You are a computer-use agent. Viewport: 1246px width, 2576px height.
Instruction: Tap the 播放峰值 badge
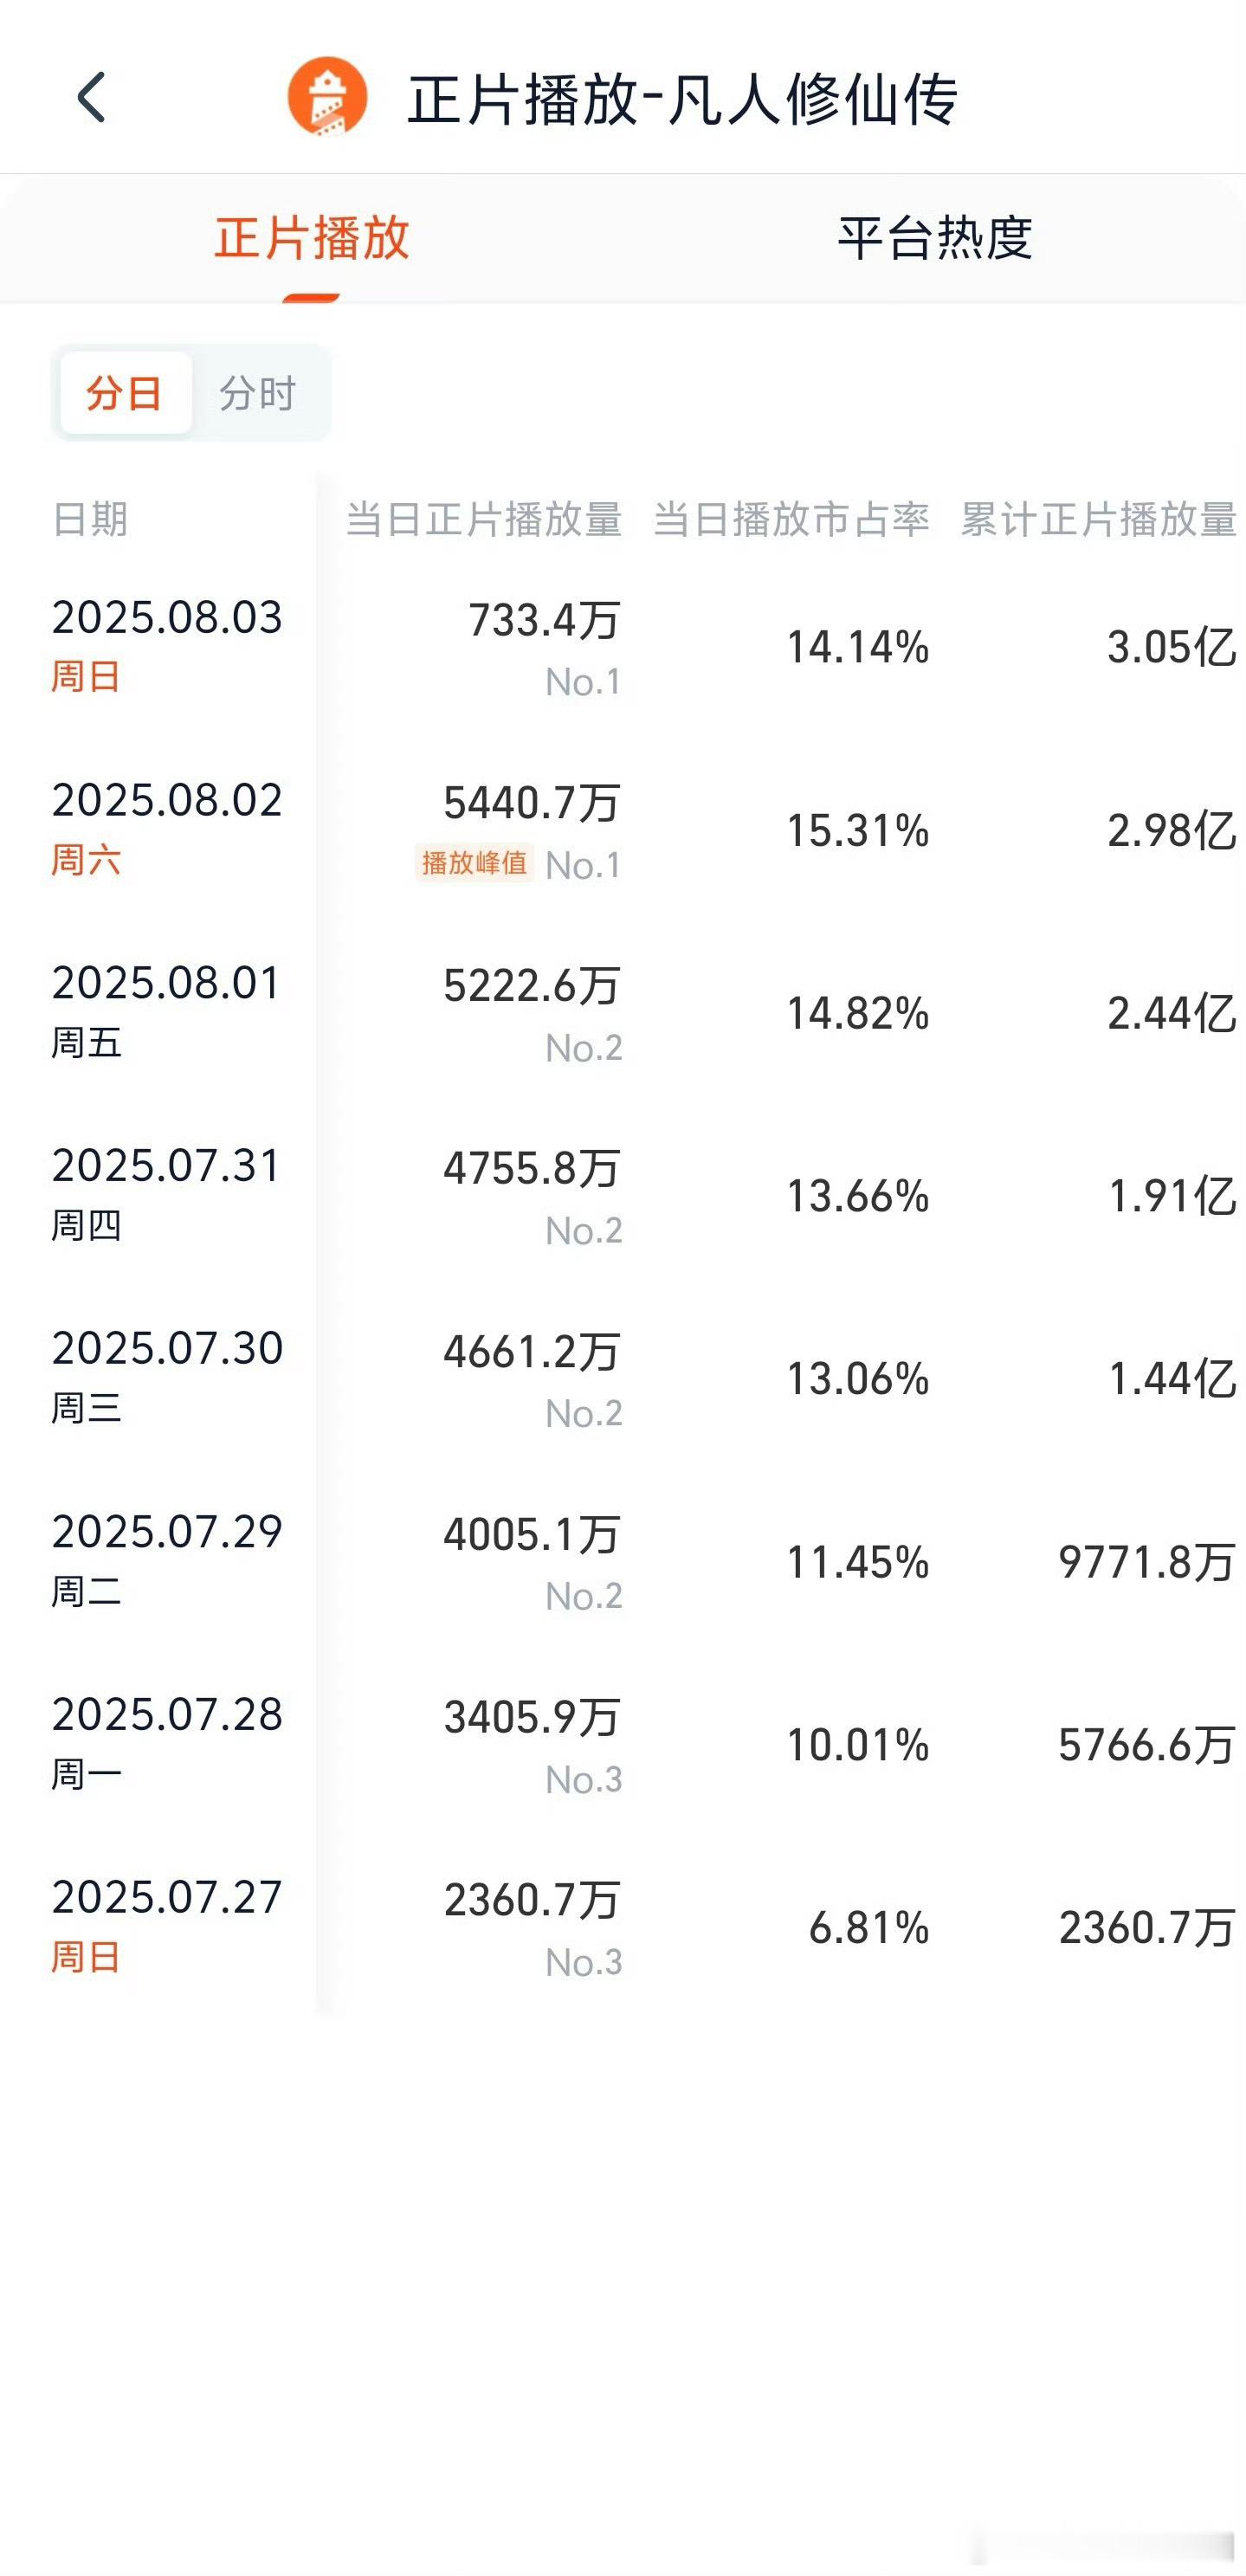474,863
